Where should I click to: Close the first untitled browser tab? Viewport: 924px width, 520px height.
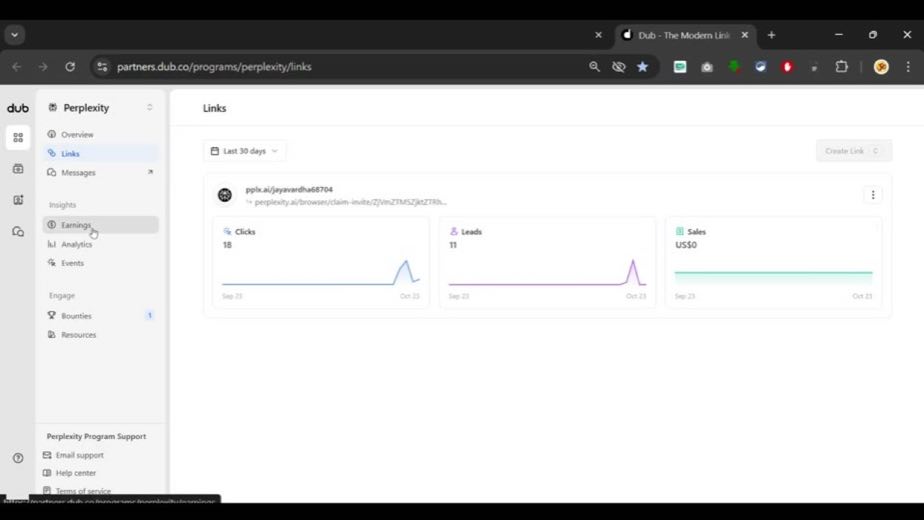coord(598,35)
